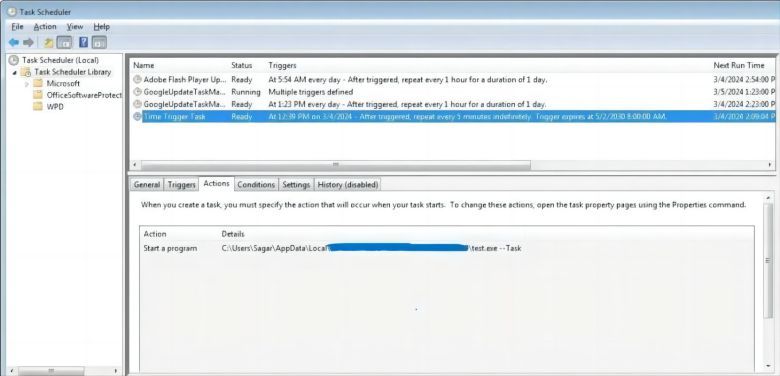Switch to the General tab
The width and height of the screenshot is (780, 376).
coord(147,185)
